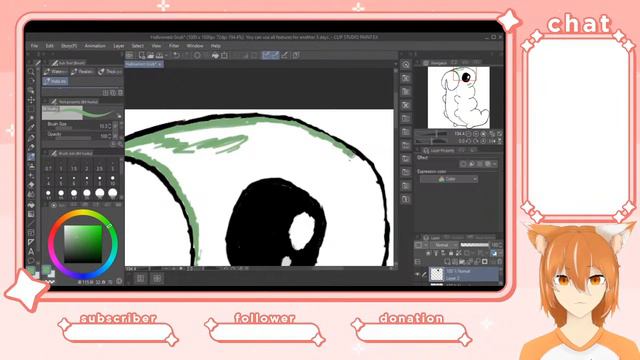640x360 pixels.
Task: Select the Balloon tool
Action: click(31, 261)
